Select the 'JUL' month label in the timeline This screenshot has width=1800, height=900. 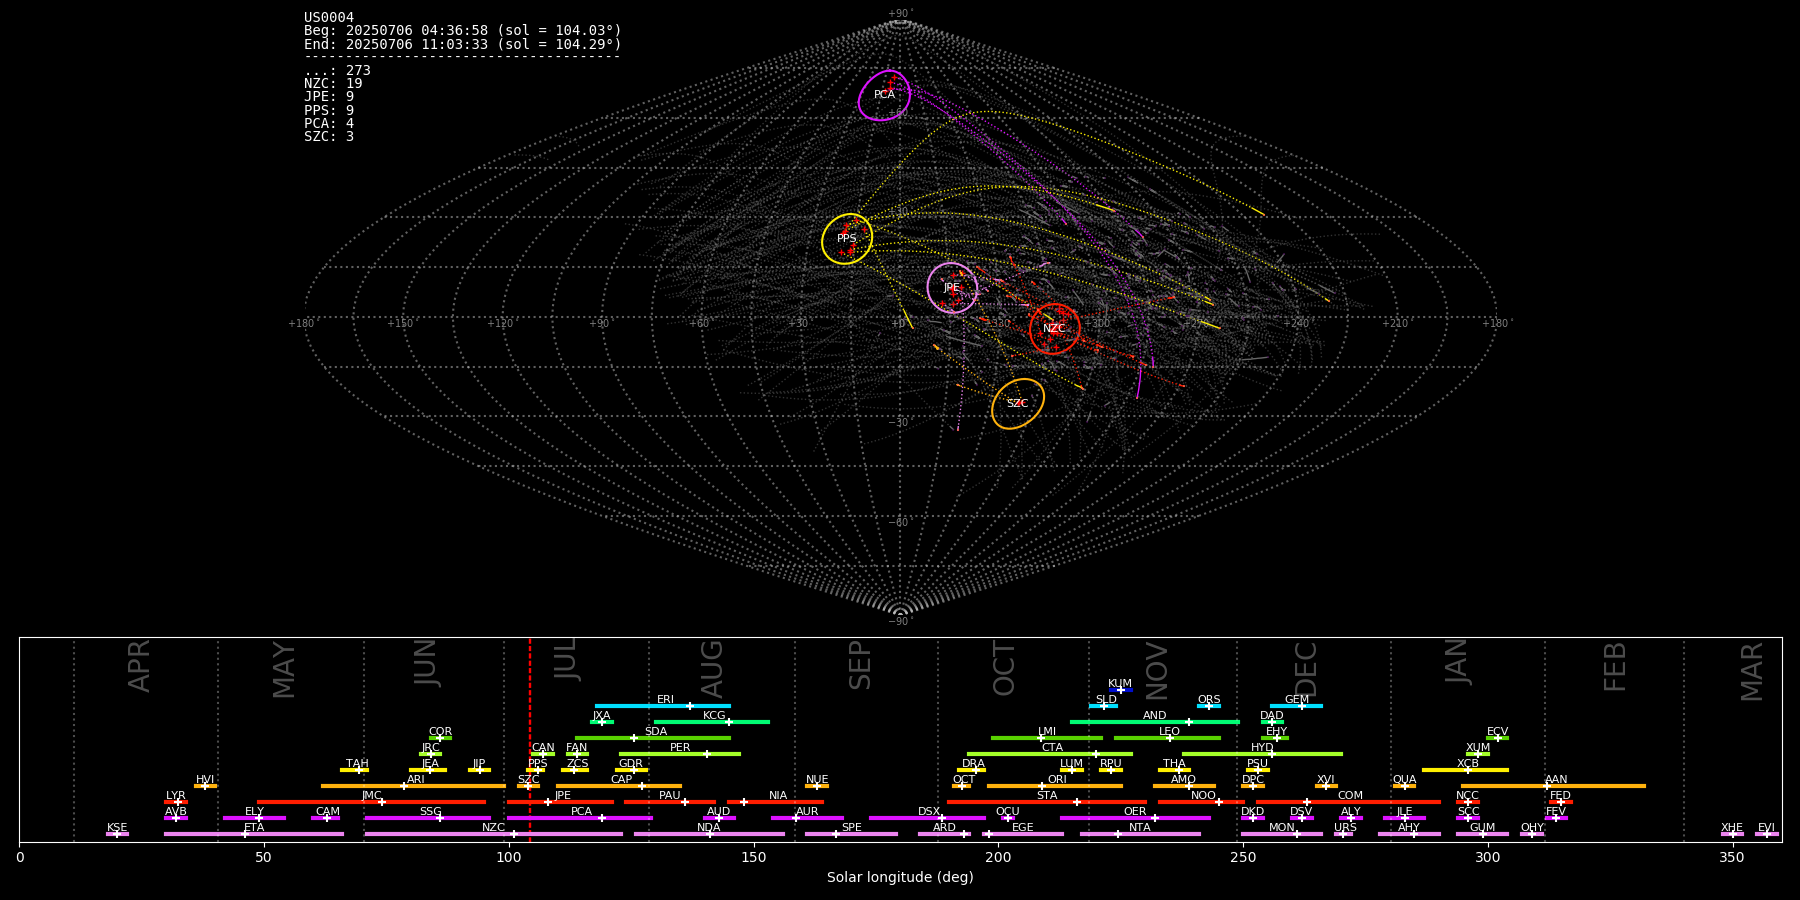pos(566,661)
